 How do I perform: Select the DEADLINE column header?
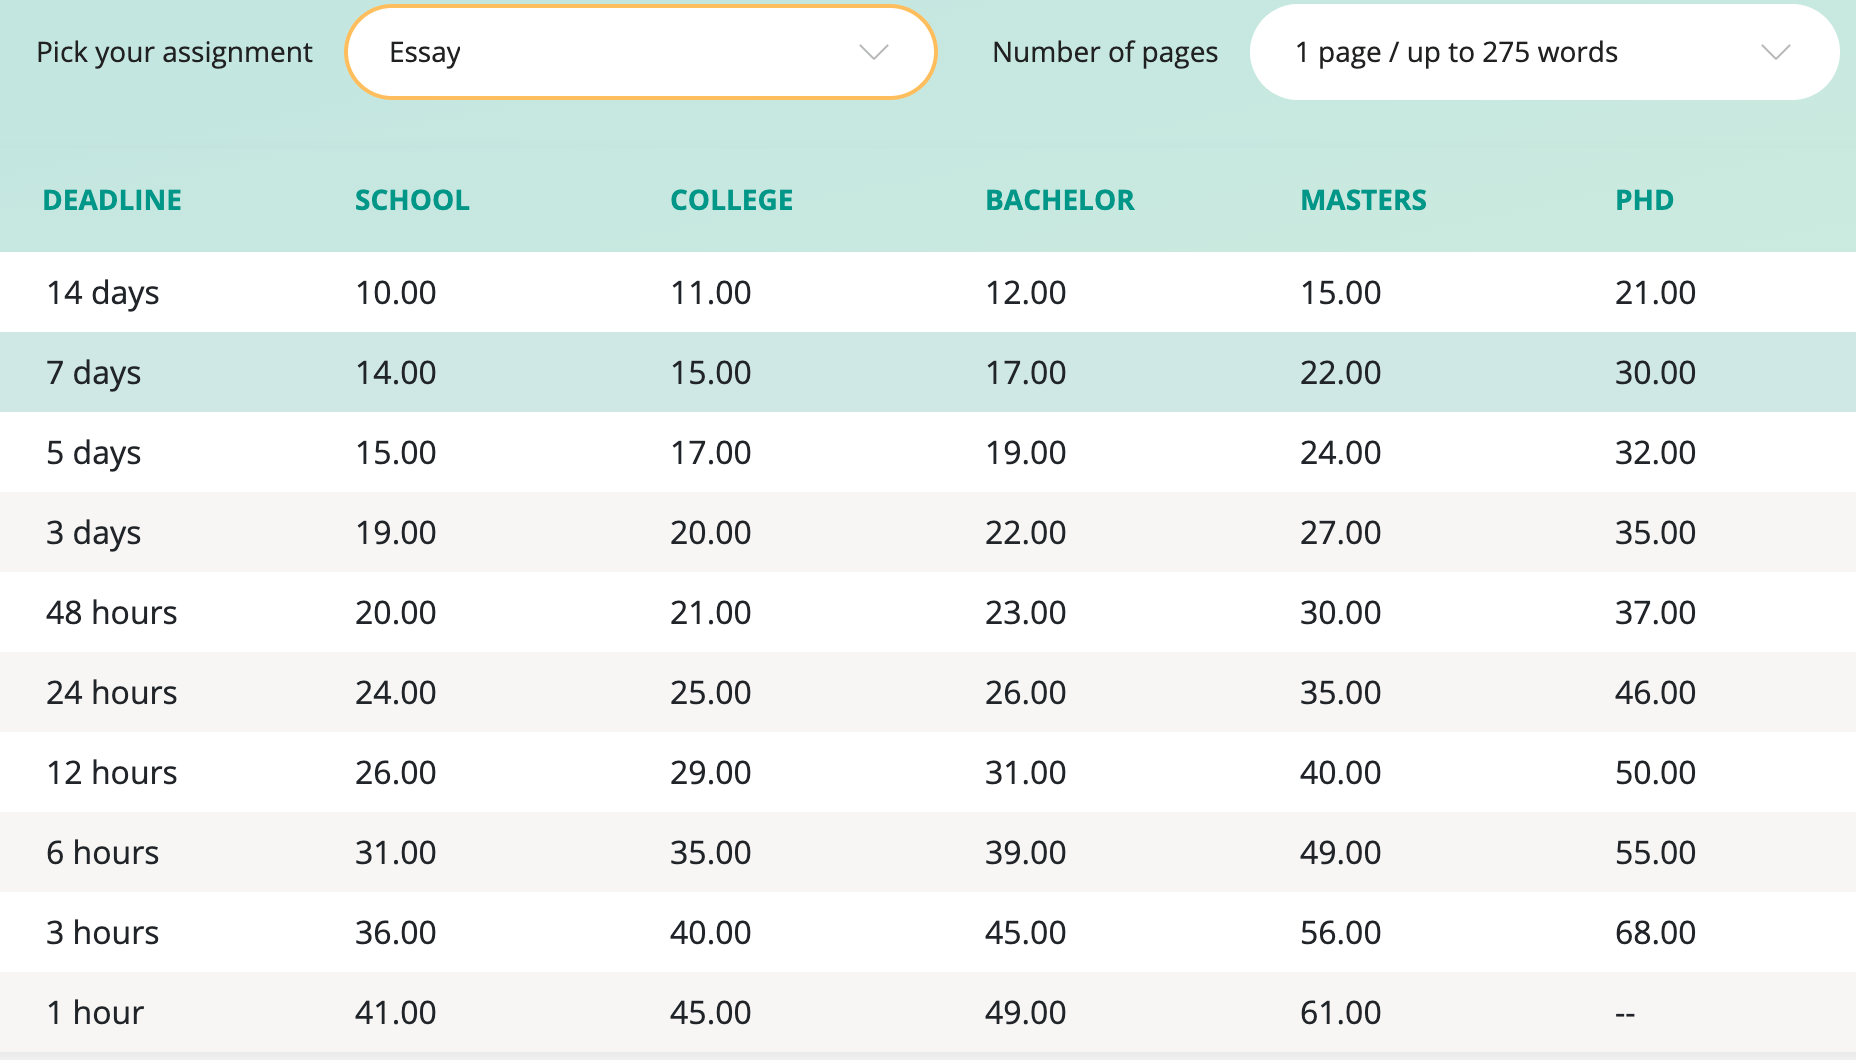112,200
